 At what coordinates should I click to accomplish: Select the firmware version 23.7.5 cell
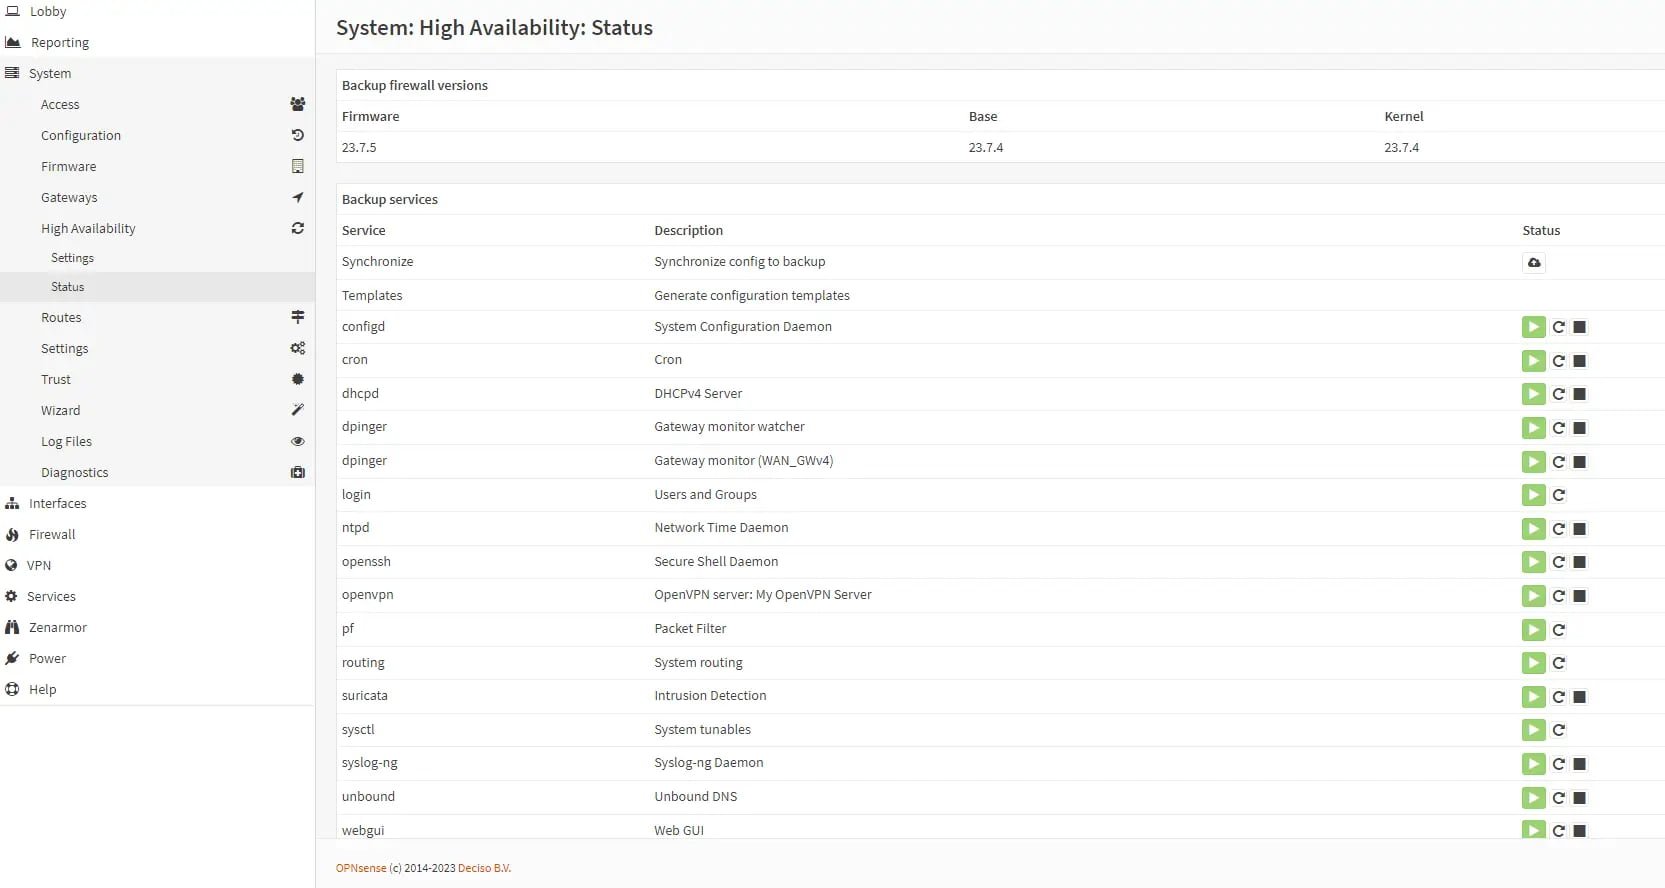click(359, 147)
